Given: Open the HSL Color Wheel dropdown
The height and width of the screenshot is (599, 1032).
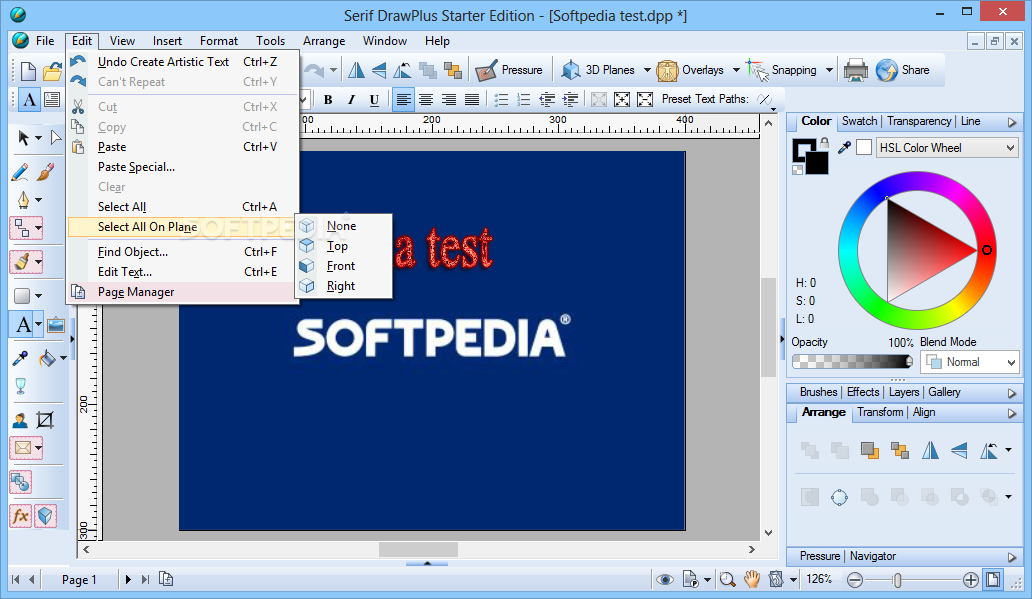Looking at the screenshot, I should click(948, 148).
